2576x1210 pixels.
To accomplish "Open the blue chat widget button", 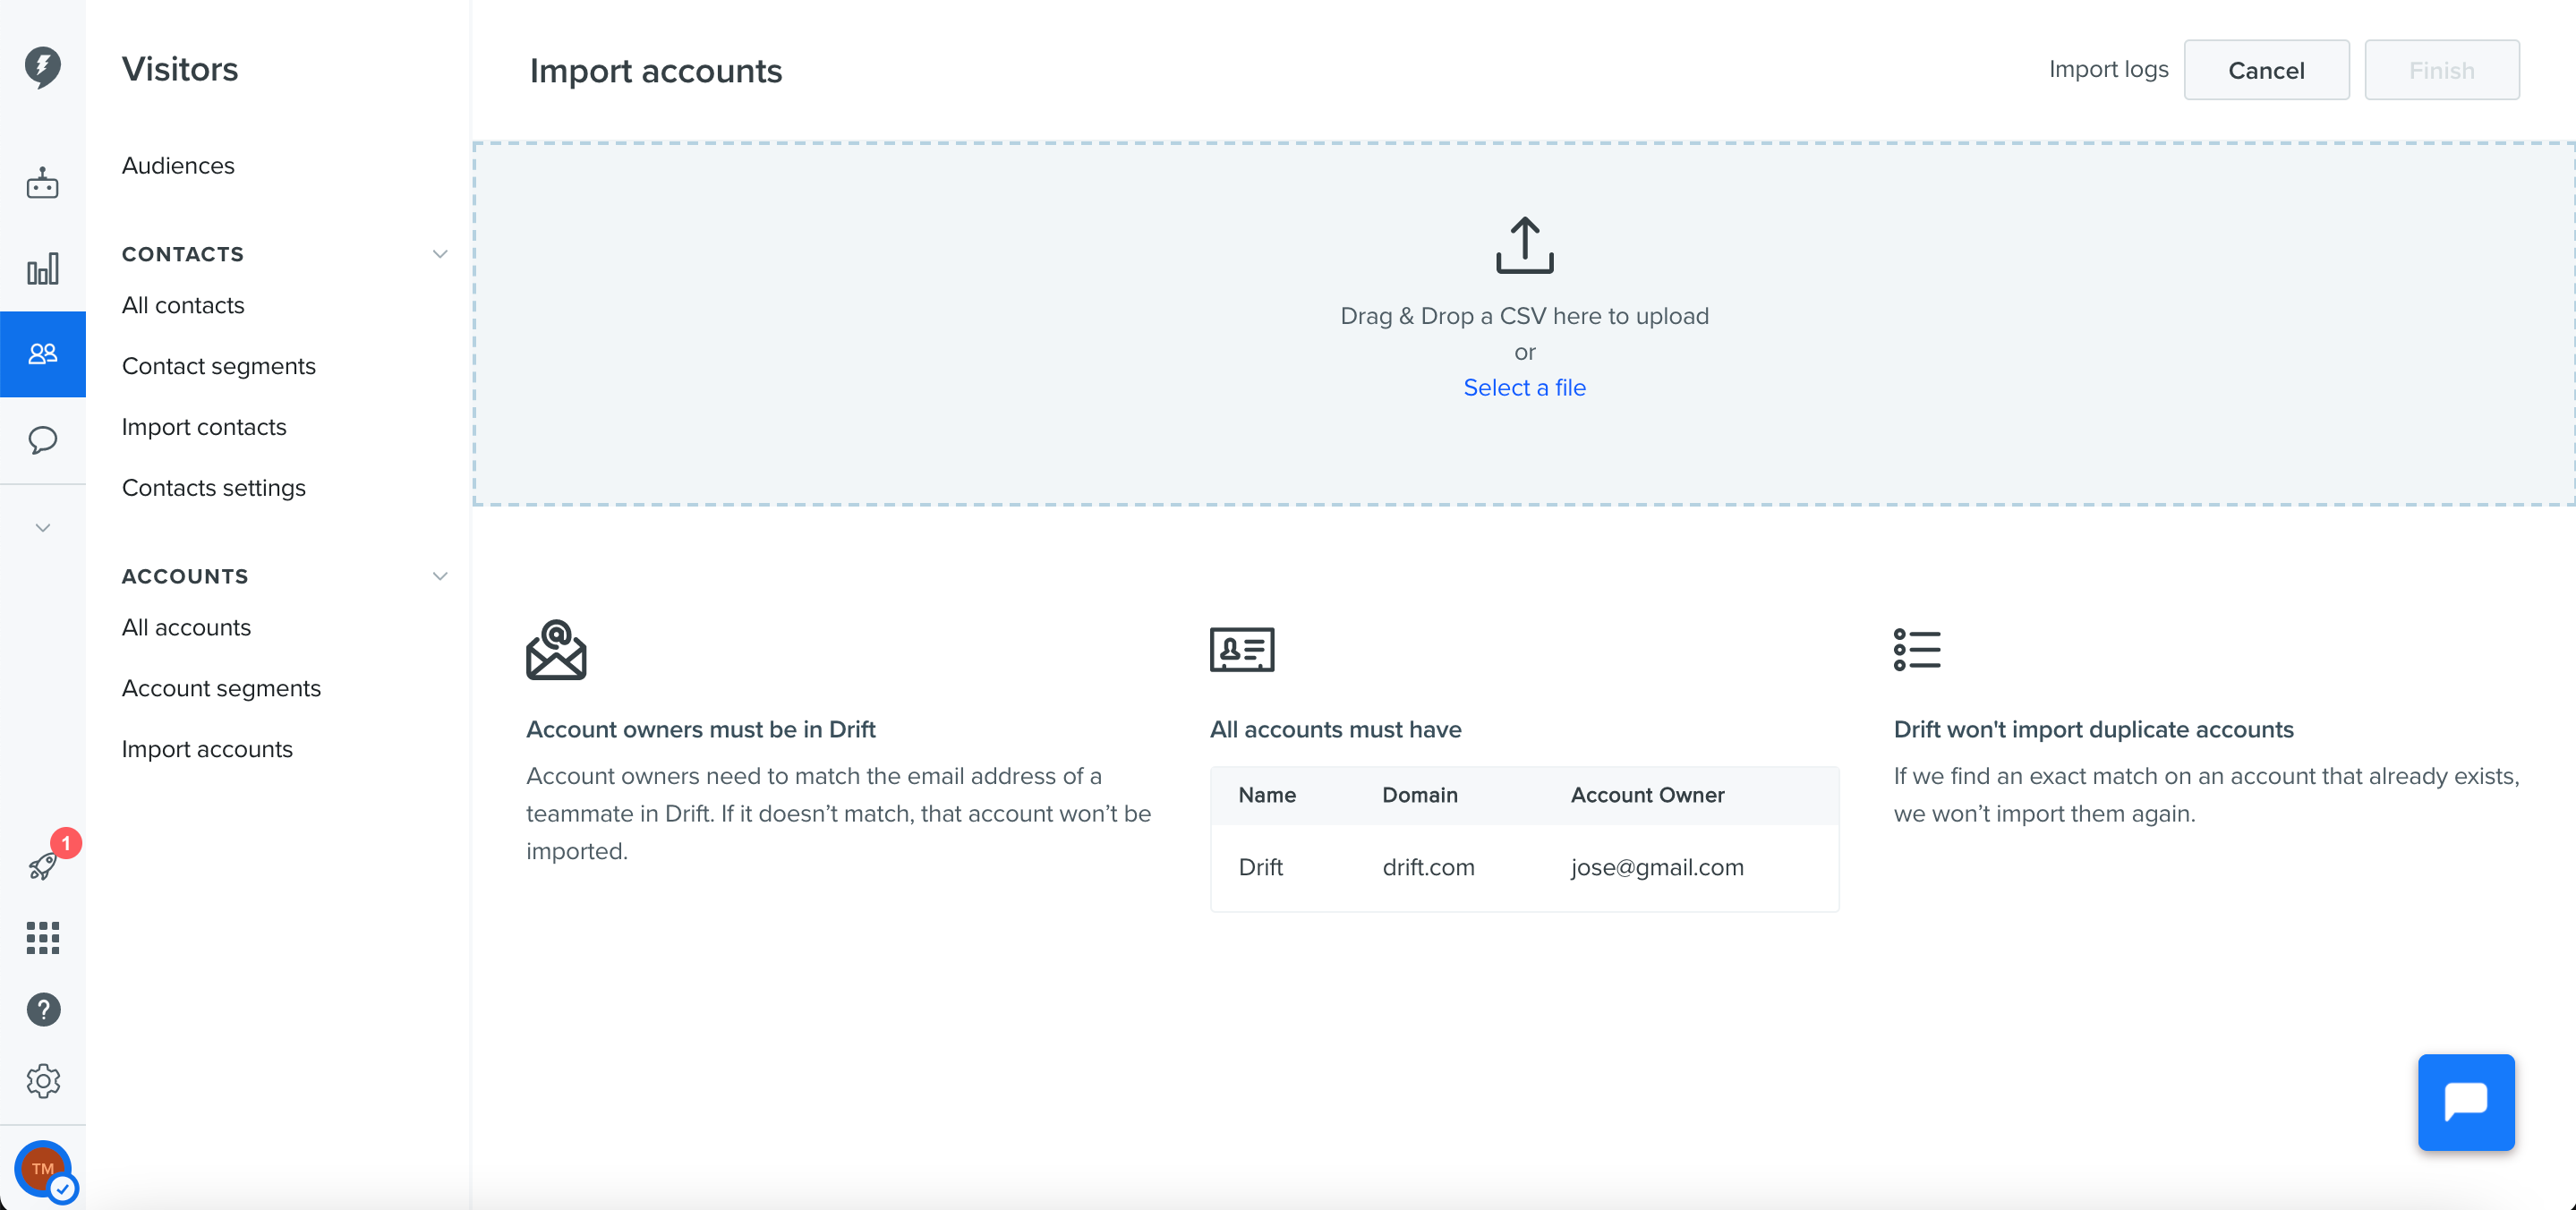I will point(2466,1102).
